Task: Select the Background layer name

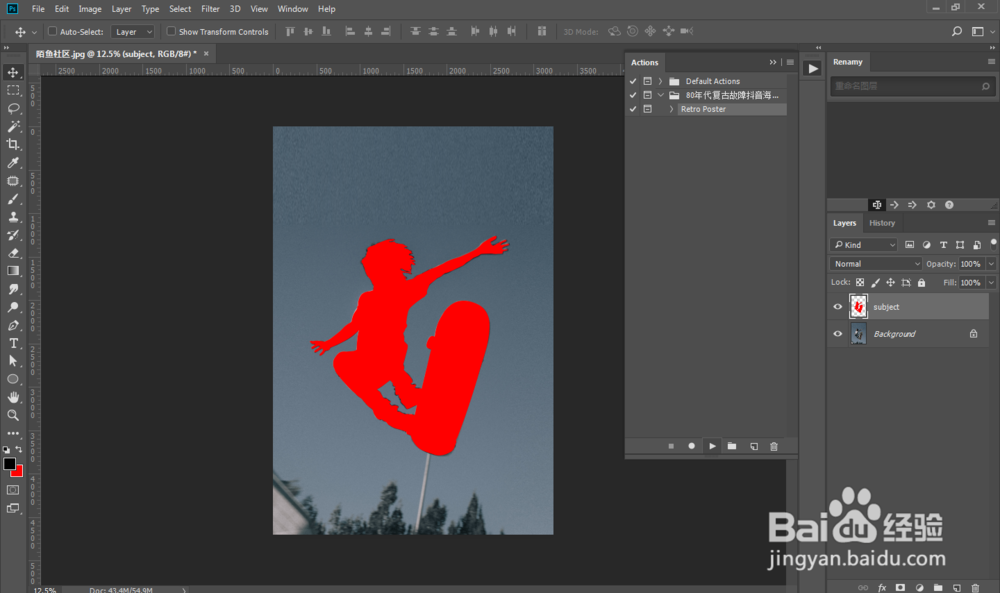Action: [x=894, y=334]
